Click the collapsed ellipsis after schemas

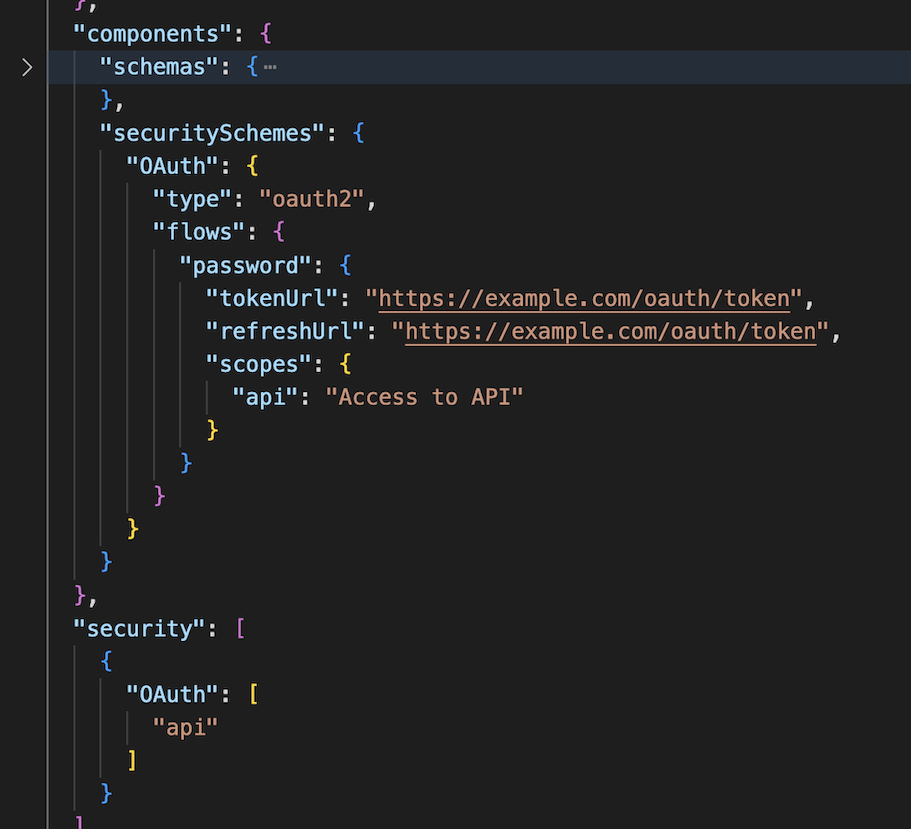(x=270, y=67)
